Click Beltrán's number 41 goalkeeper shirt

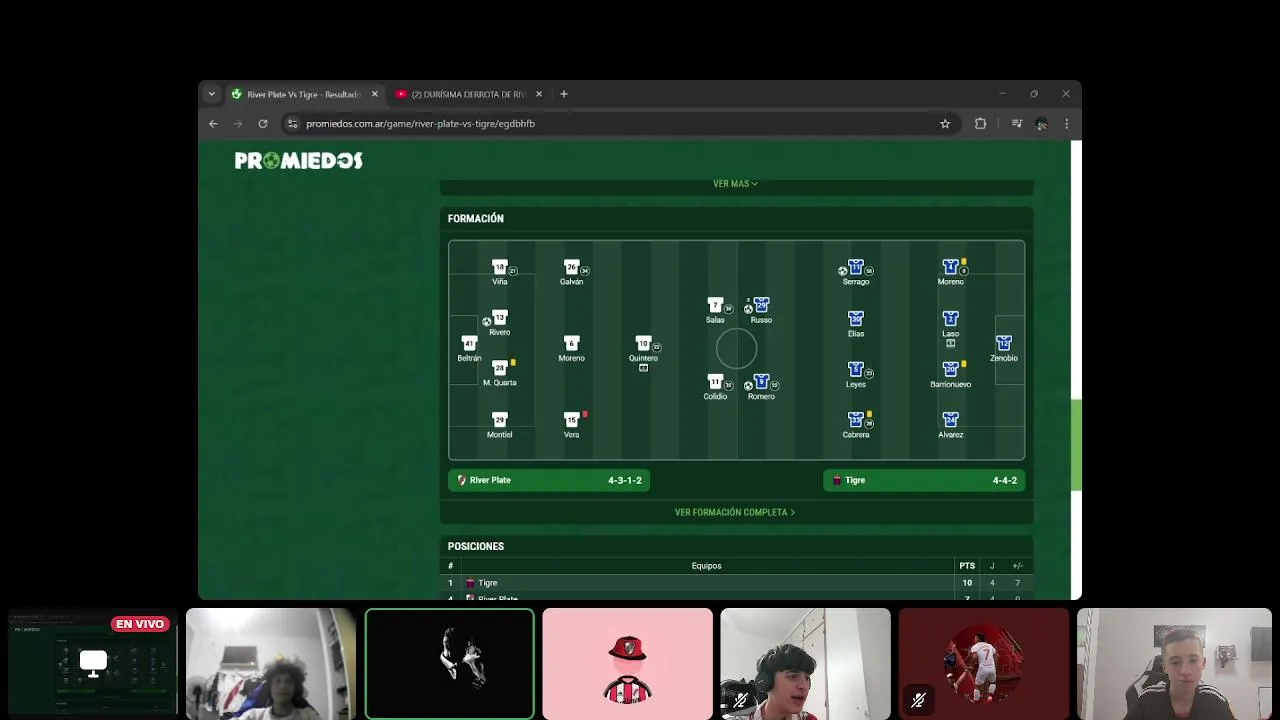469,344
